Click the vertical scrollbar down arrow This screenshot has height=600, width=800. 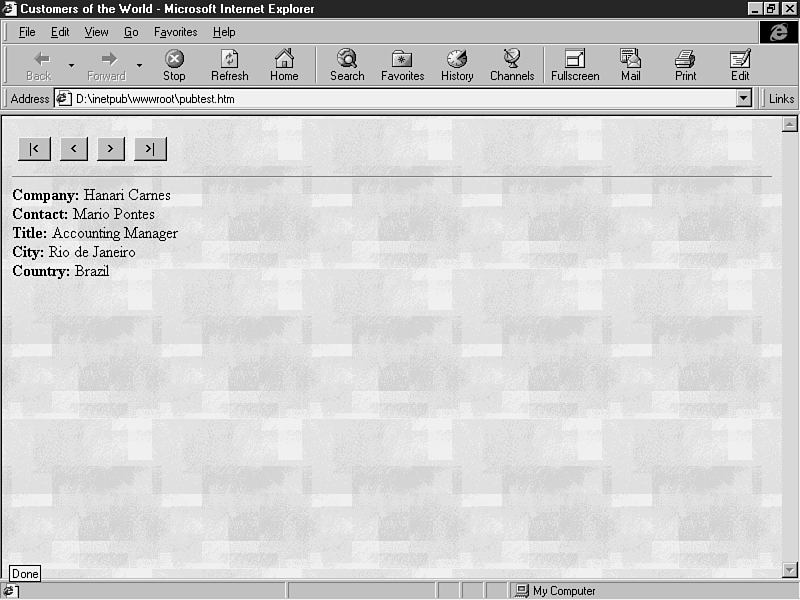tap(789, 570)
